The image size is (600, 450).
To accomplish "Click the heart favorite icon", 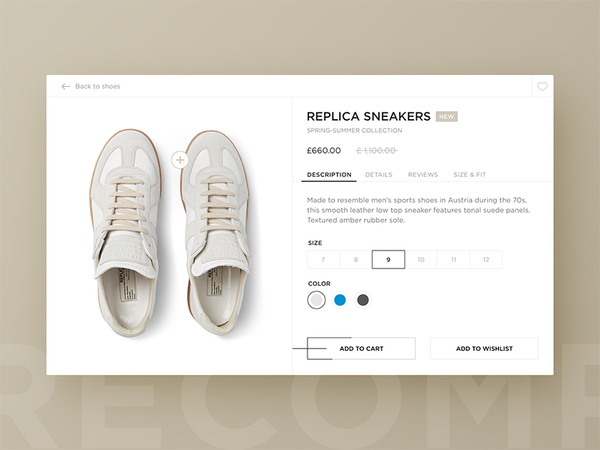I will (x=542, y=86).
